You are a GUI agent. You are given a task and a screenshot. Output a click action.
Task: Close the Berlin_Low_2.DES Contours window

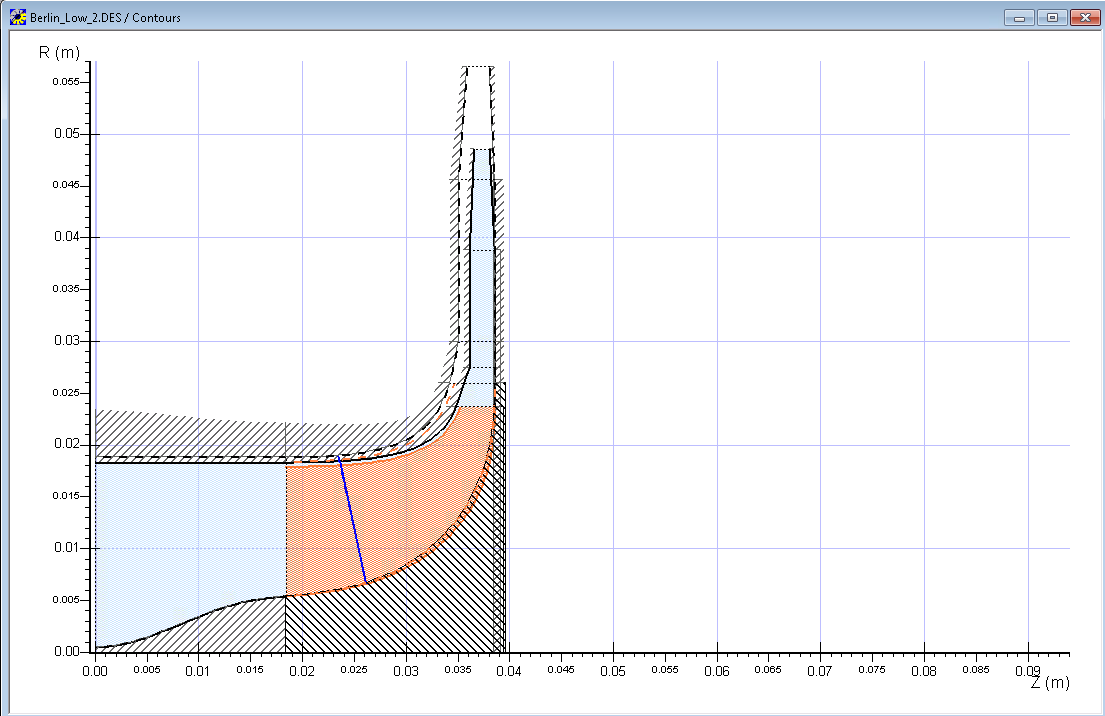(x=1085, y=17)
